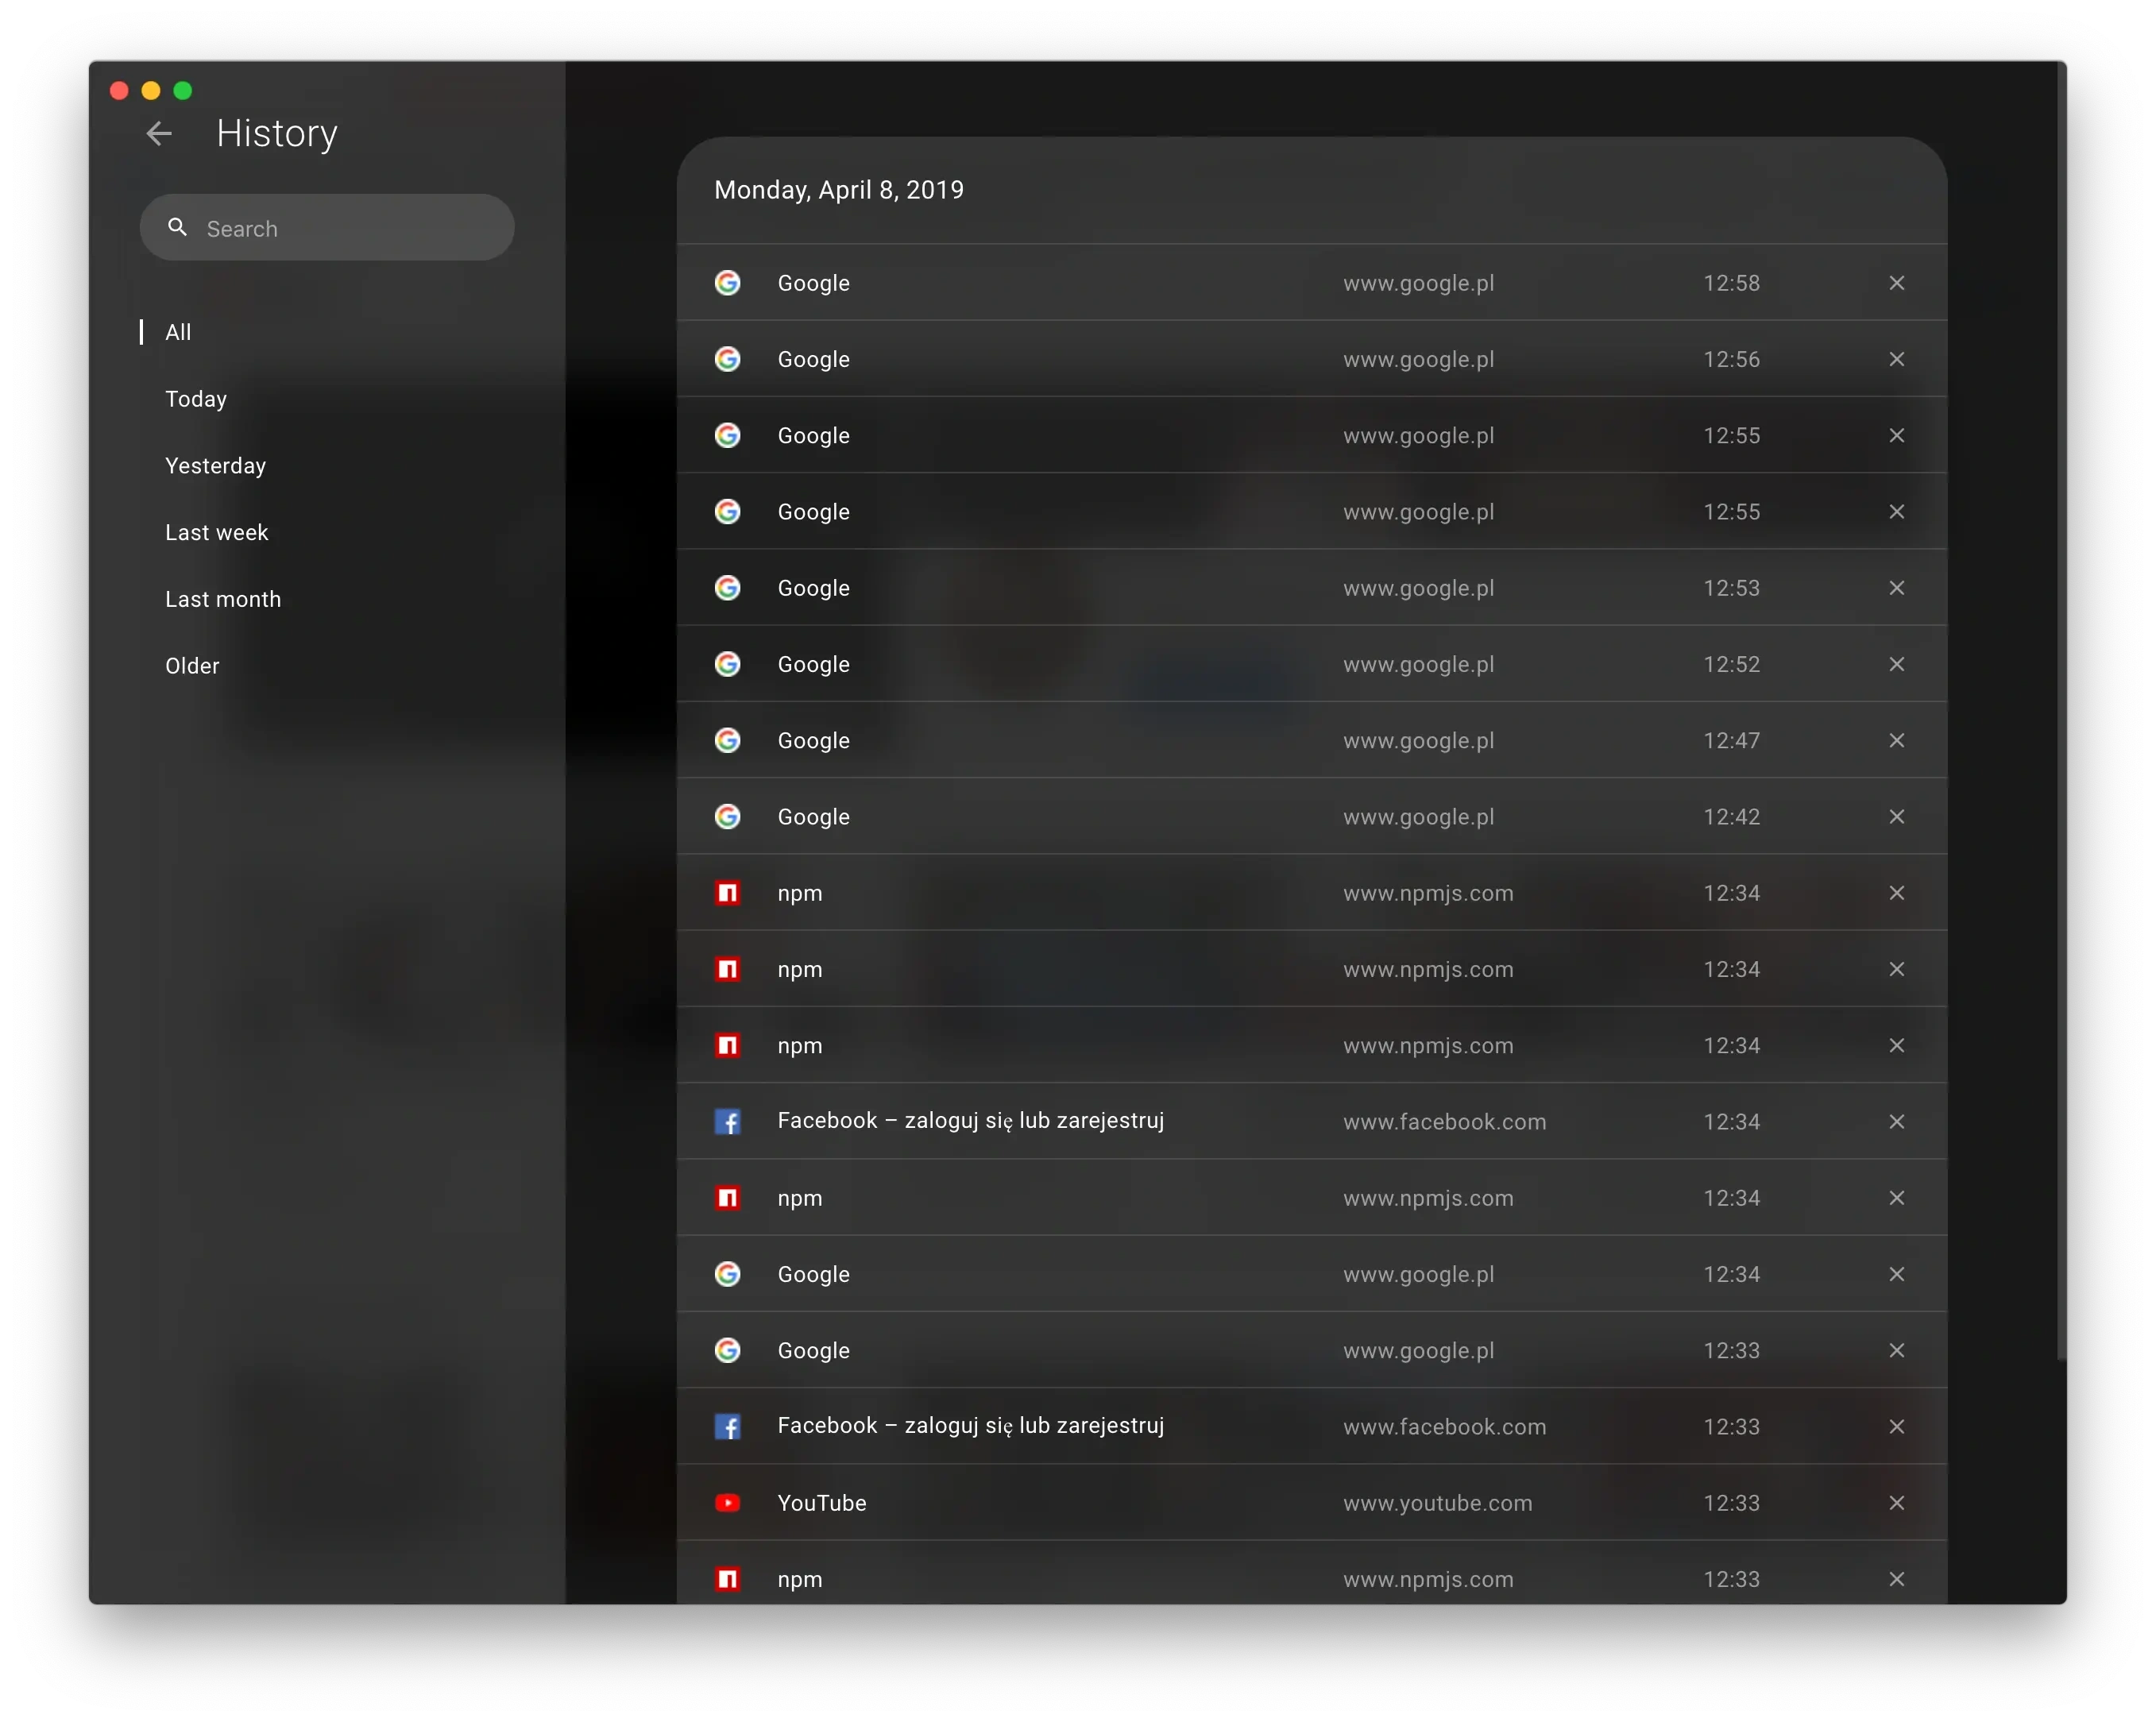The image size is (2156, 1722).
Task: Open the Older history filter
Action: tap(192, 666)
